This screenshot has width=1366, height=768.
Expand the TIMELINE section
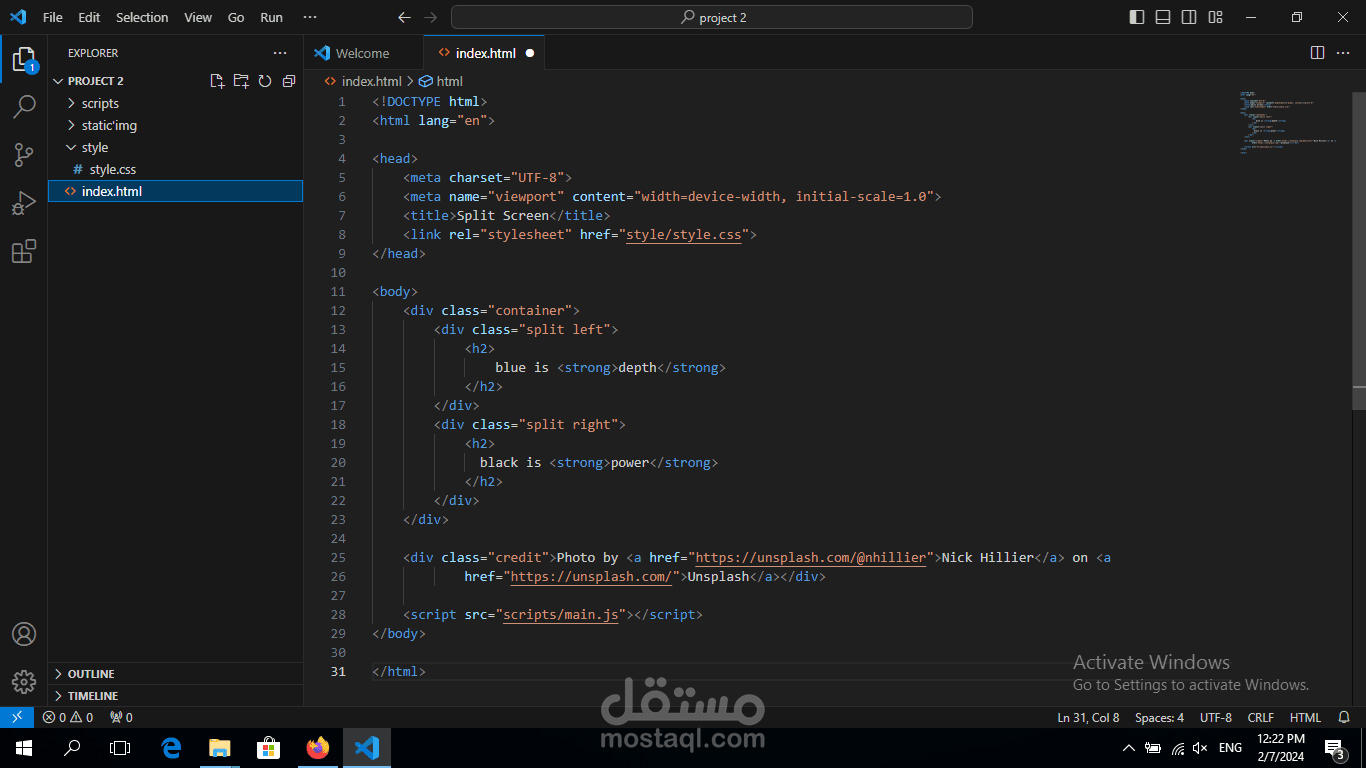[175, 696]
